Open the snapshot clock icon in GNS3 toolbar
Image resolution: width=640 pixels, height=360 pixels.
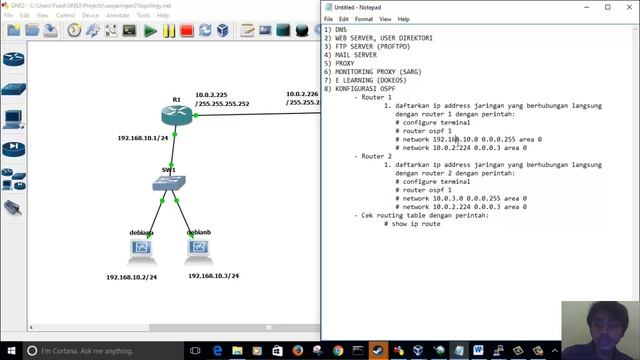74,31
